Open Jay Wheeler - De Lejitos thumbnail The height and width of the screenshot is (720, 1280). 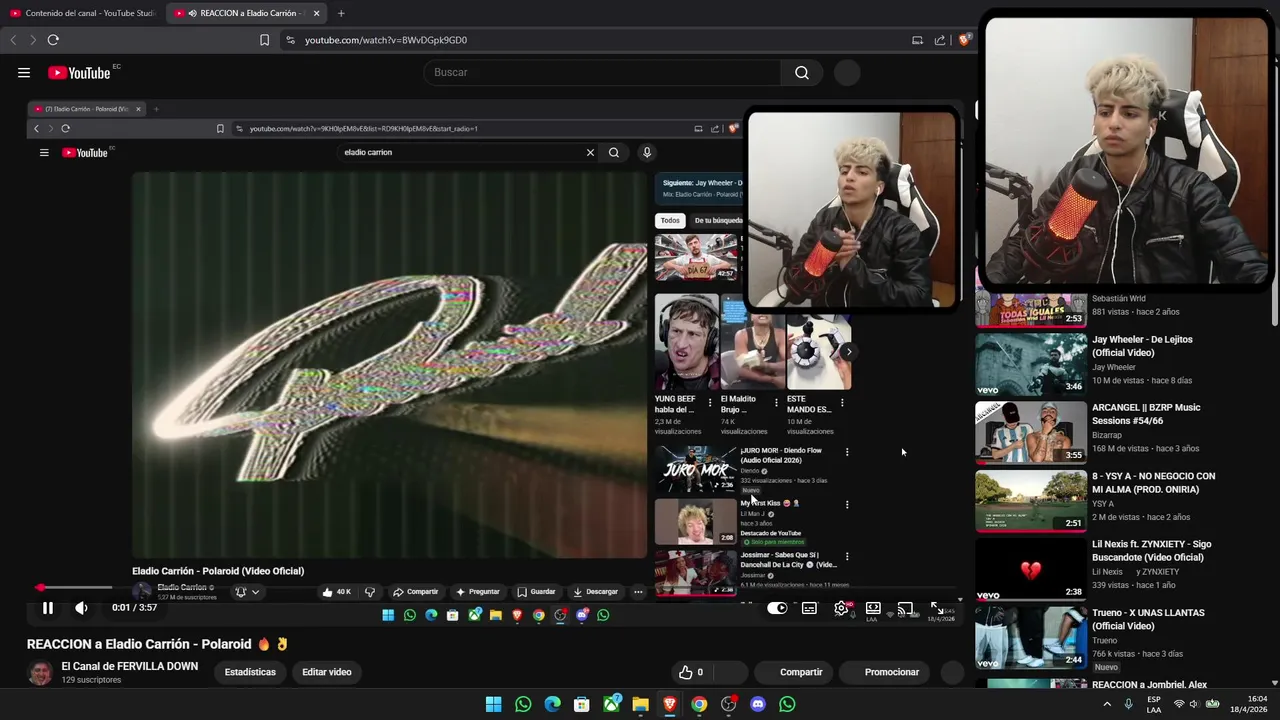[x=1031, y=364]
